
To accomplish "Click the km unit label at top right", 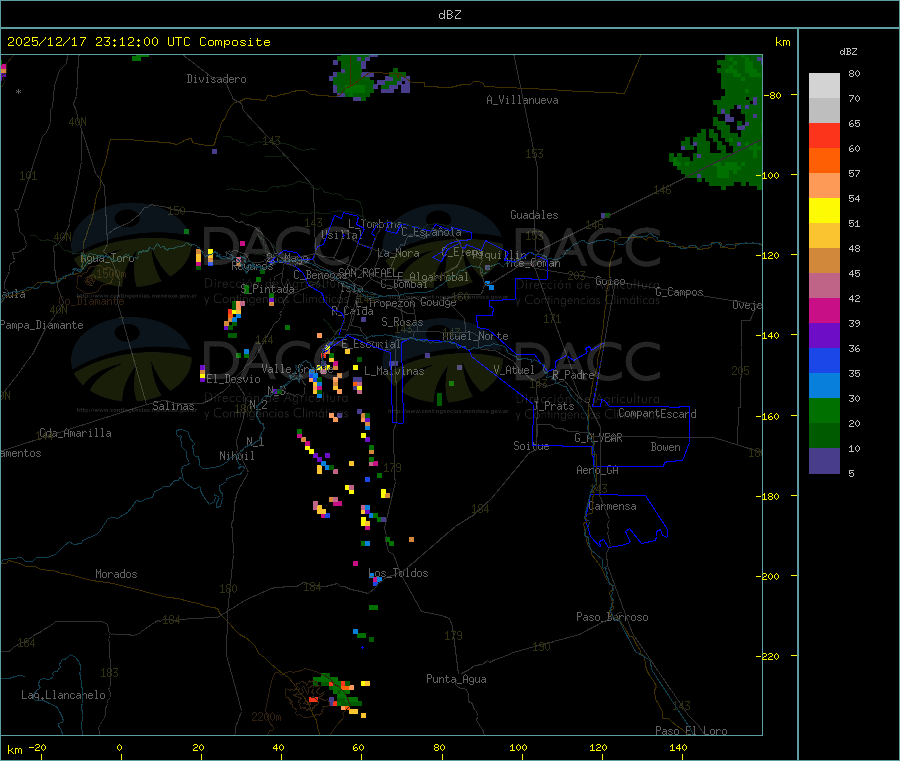I will click(x=782, y=42).
